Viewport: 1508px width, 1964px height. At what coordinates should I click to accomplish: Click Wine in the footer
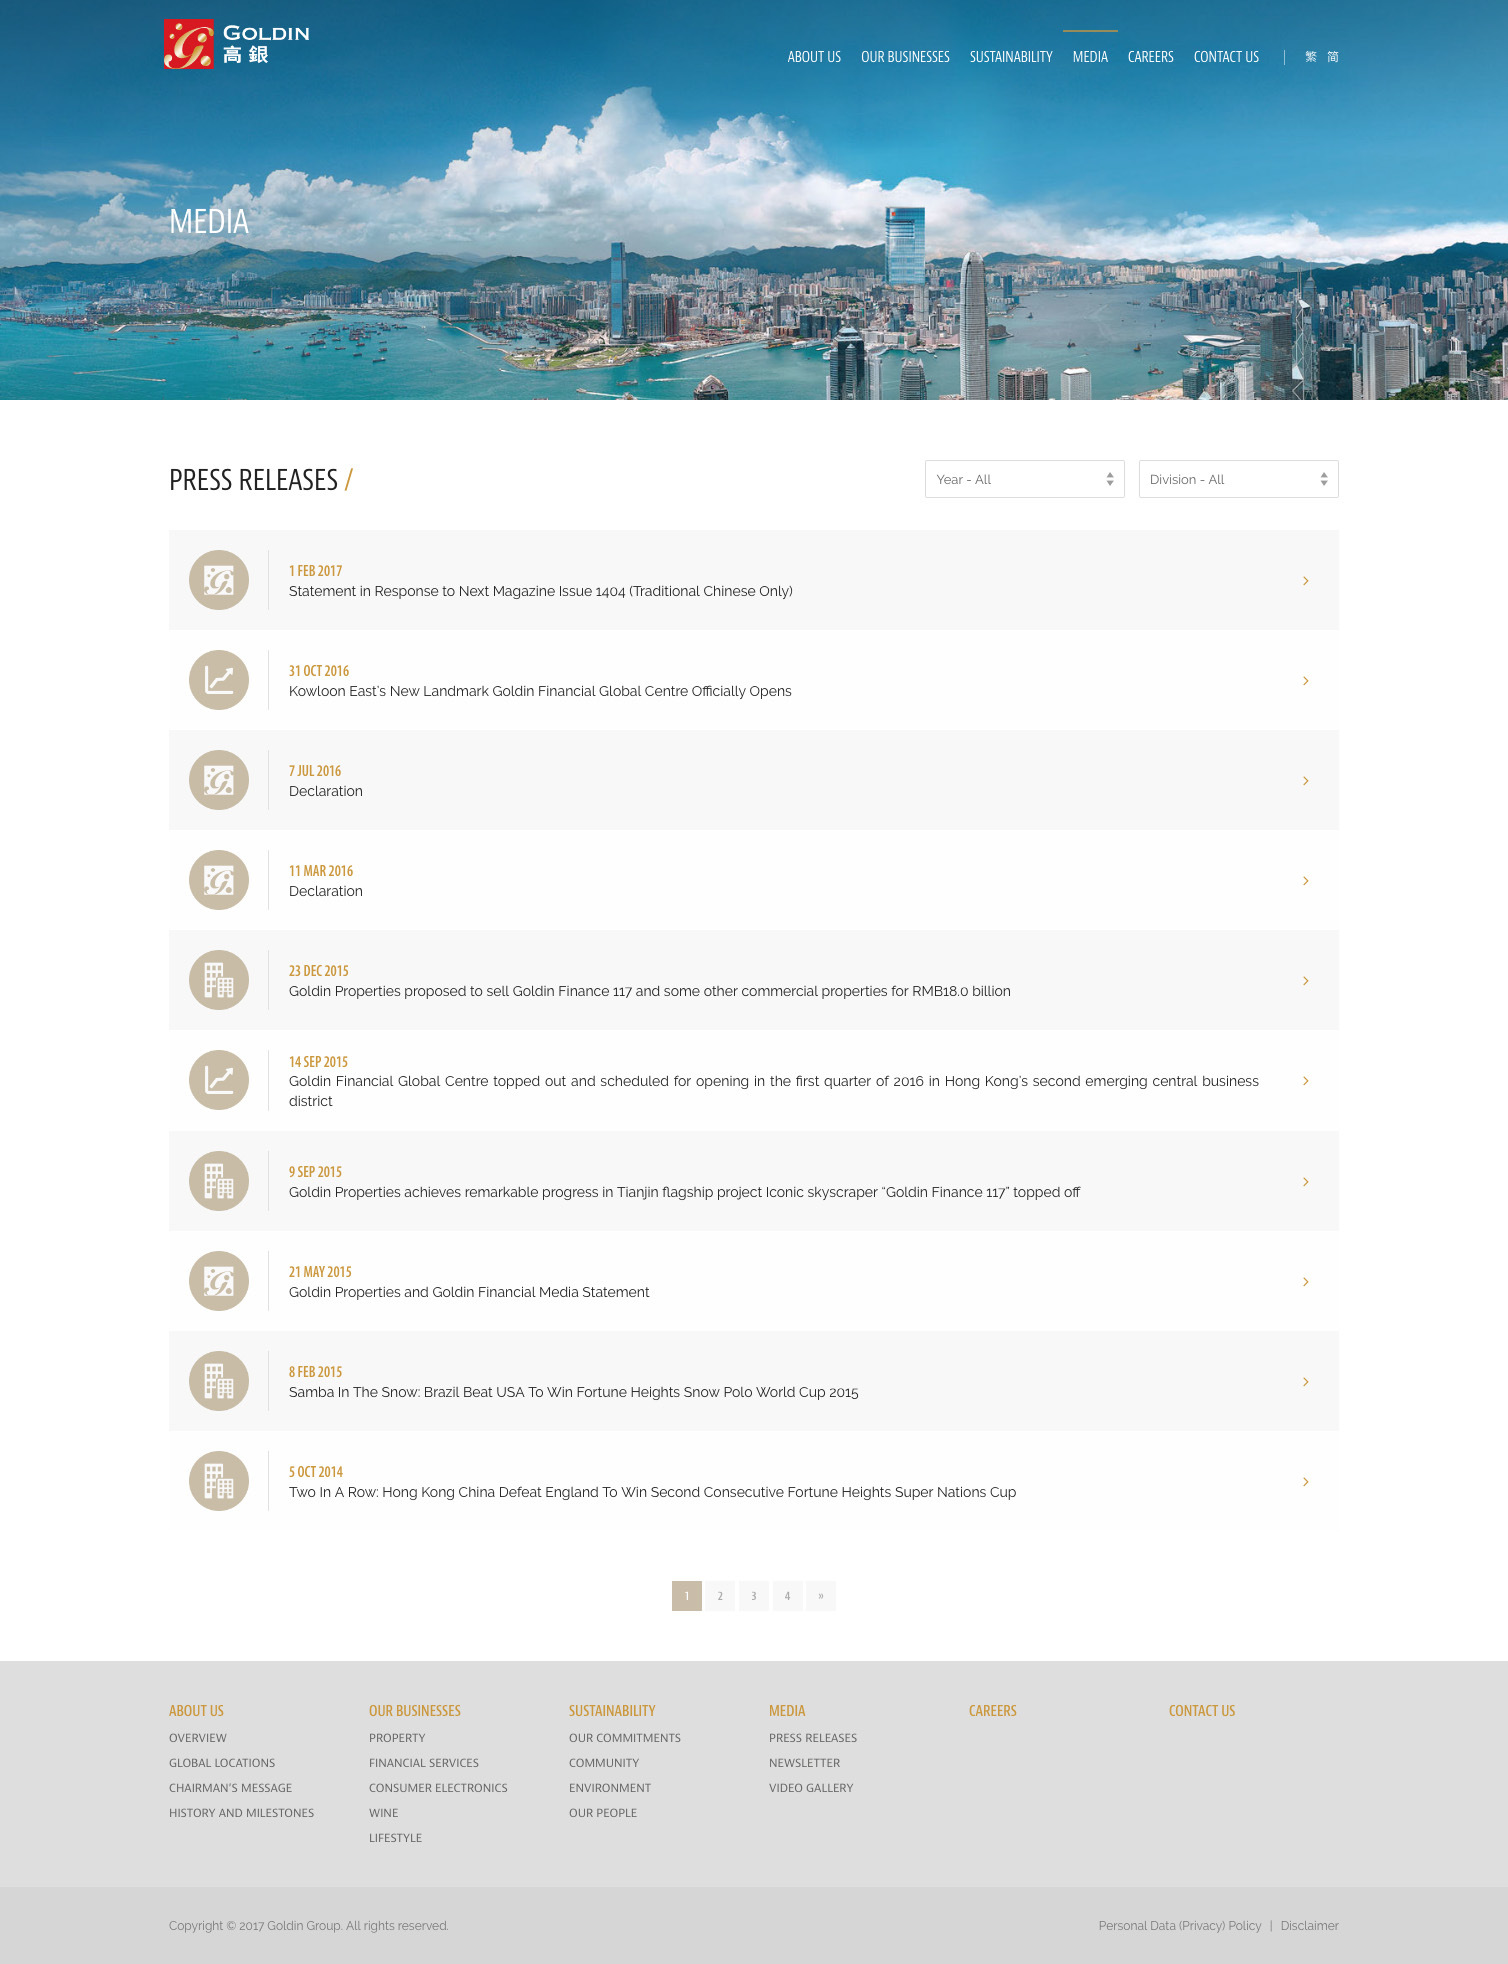384,1813
